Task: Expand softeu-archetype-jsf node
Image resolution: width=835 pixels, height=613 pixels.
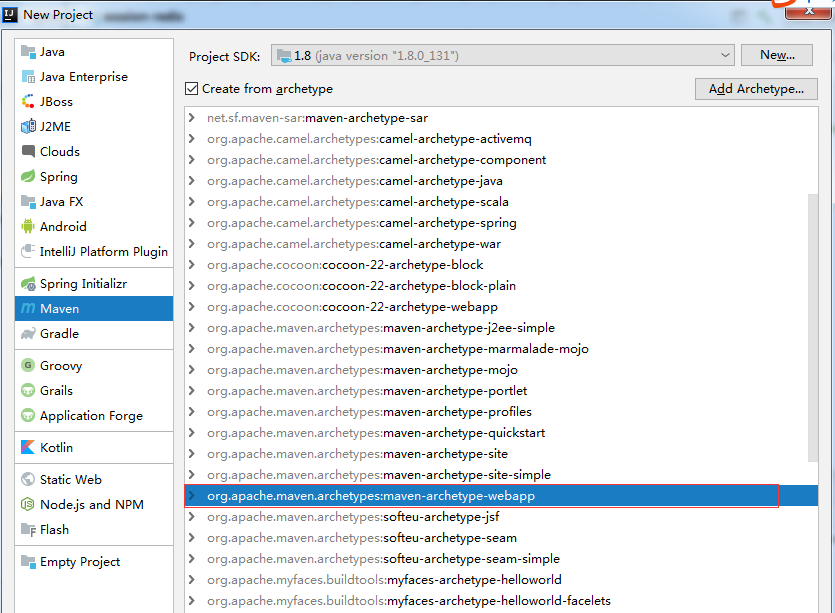Action: click(x=192, y=517)
